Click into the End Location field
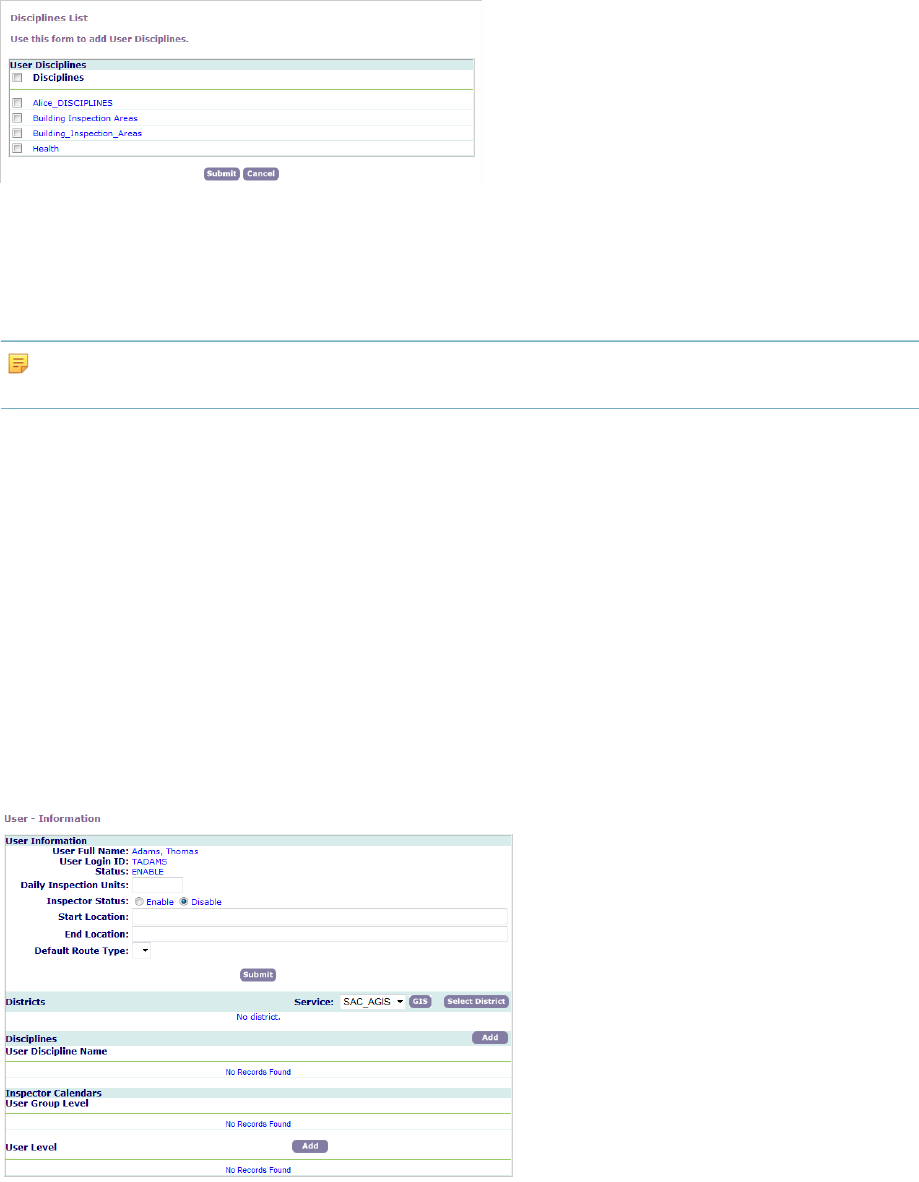The height and width of the screenshot is (1182, 919). coord(320,934)
